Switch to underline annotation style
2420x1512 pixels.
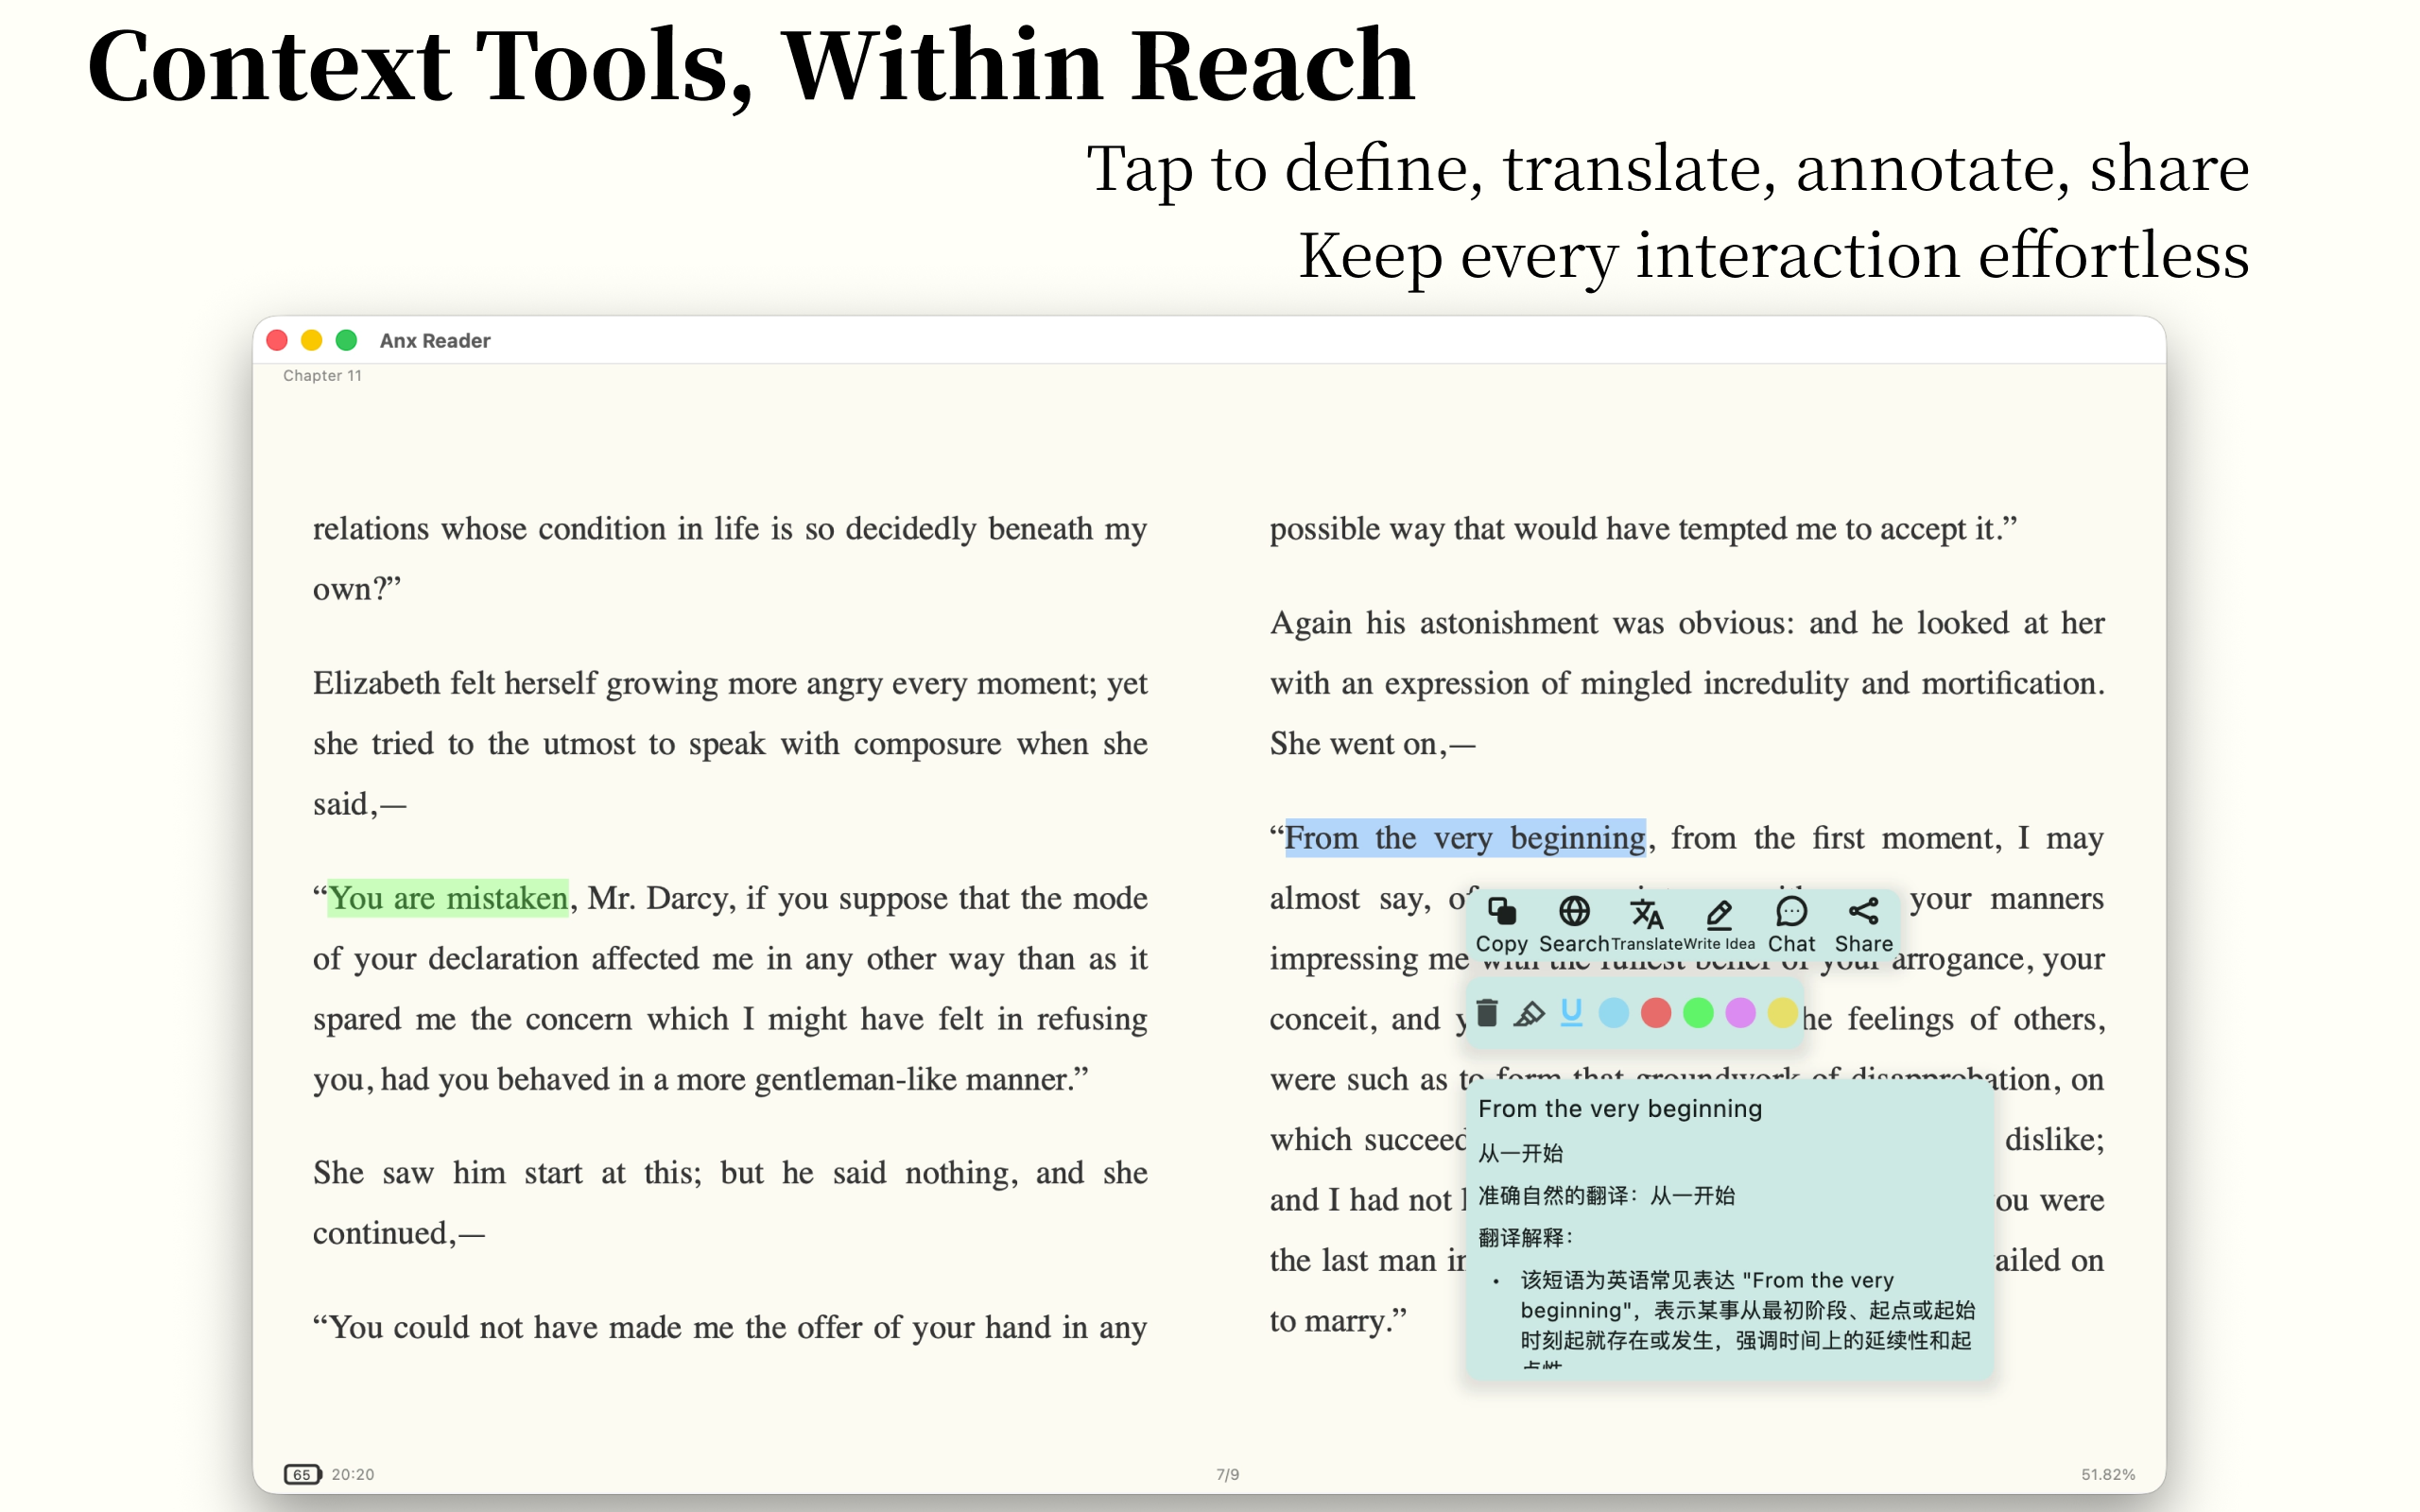coord(1571,1013)
